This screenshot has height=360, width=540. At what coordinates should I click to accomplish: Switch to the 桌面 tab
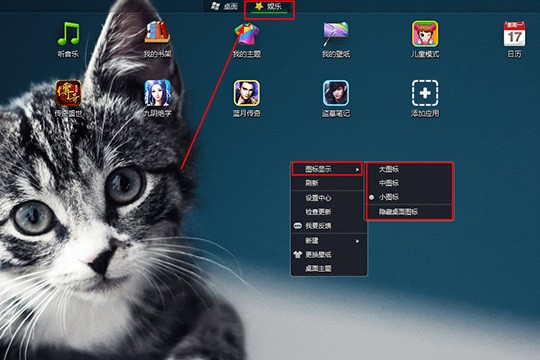click(224, 7)
